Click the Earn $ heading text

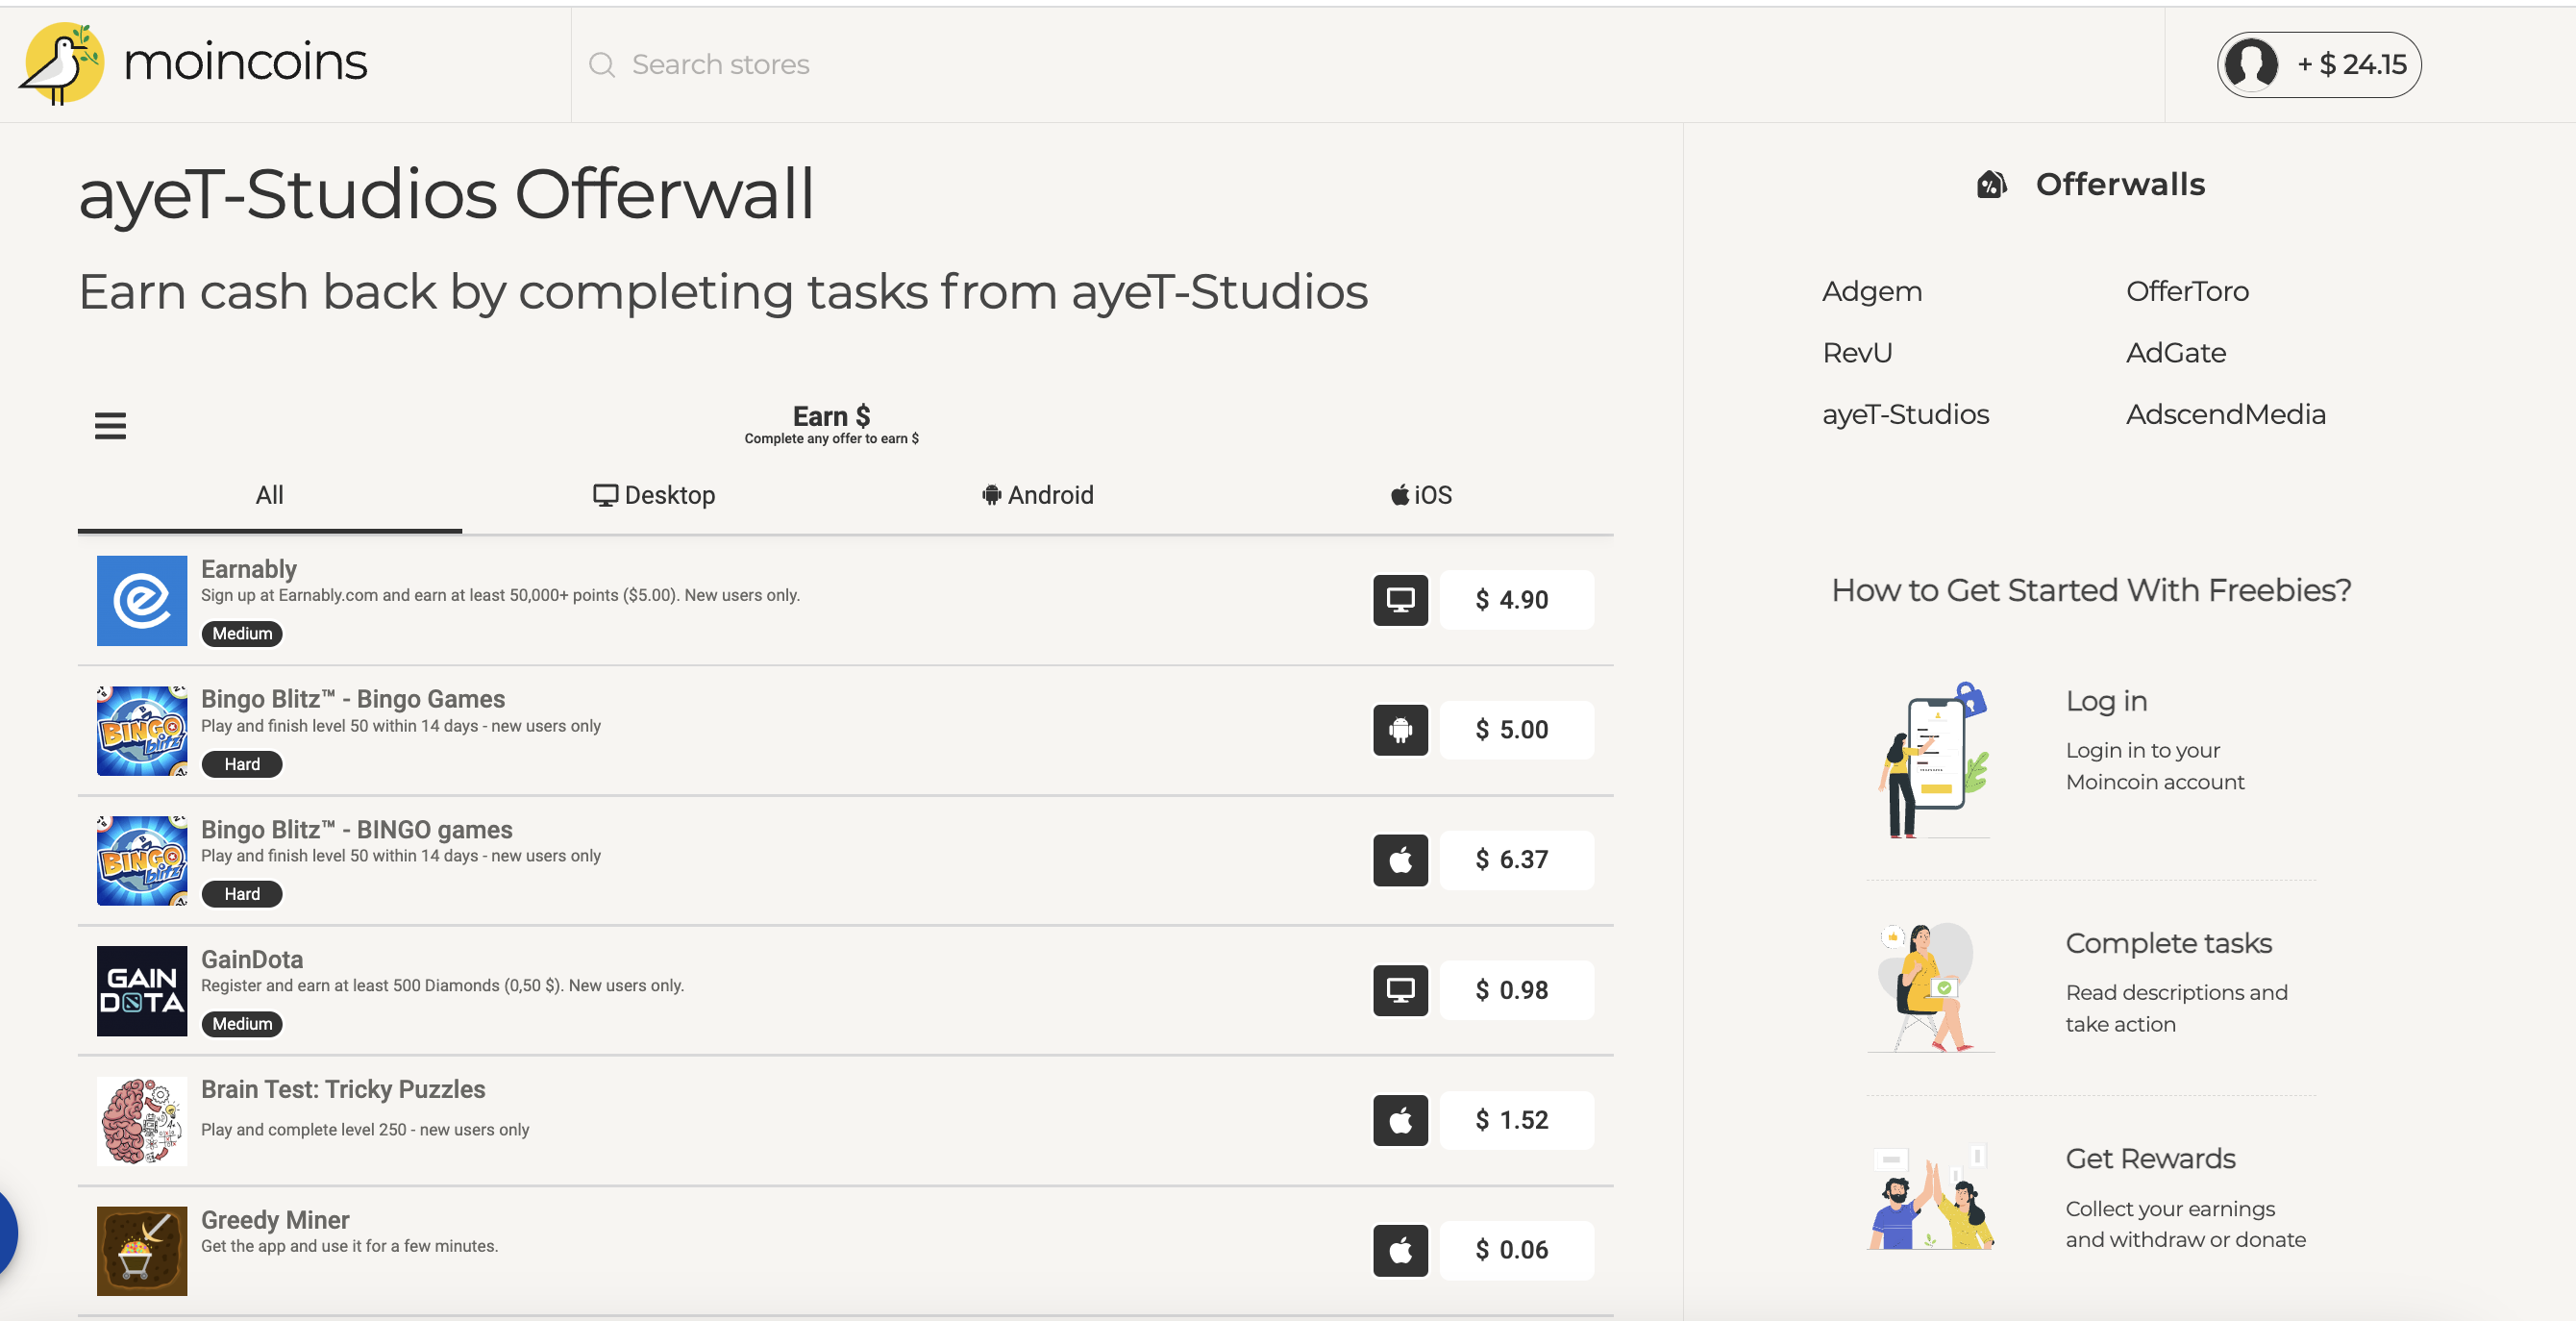(831, 416)
